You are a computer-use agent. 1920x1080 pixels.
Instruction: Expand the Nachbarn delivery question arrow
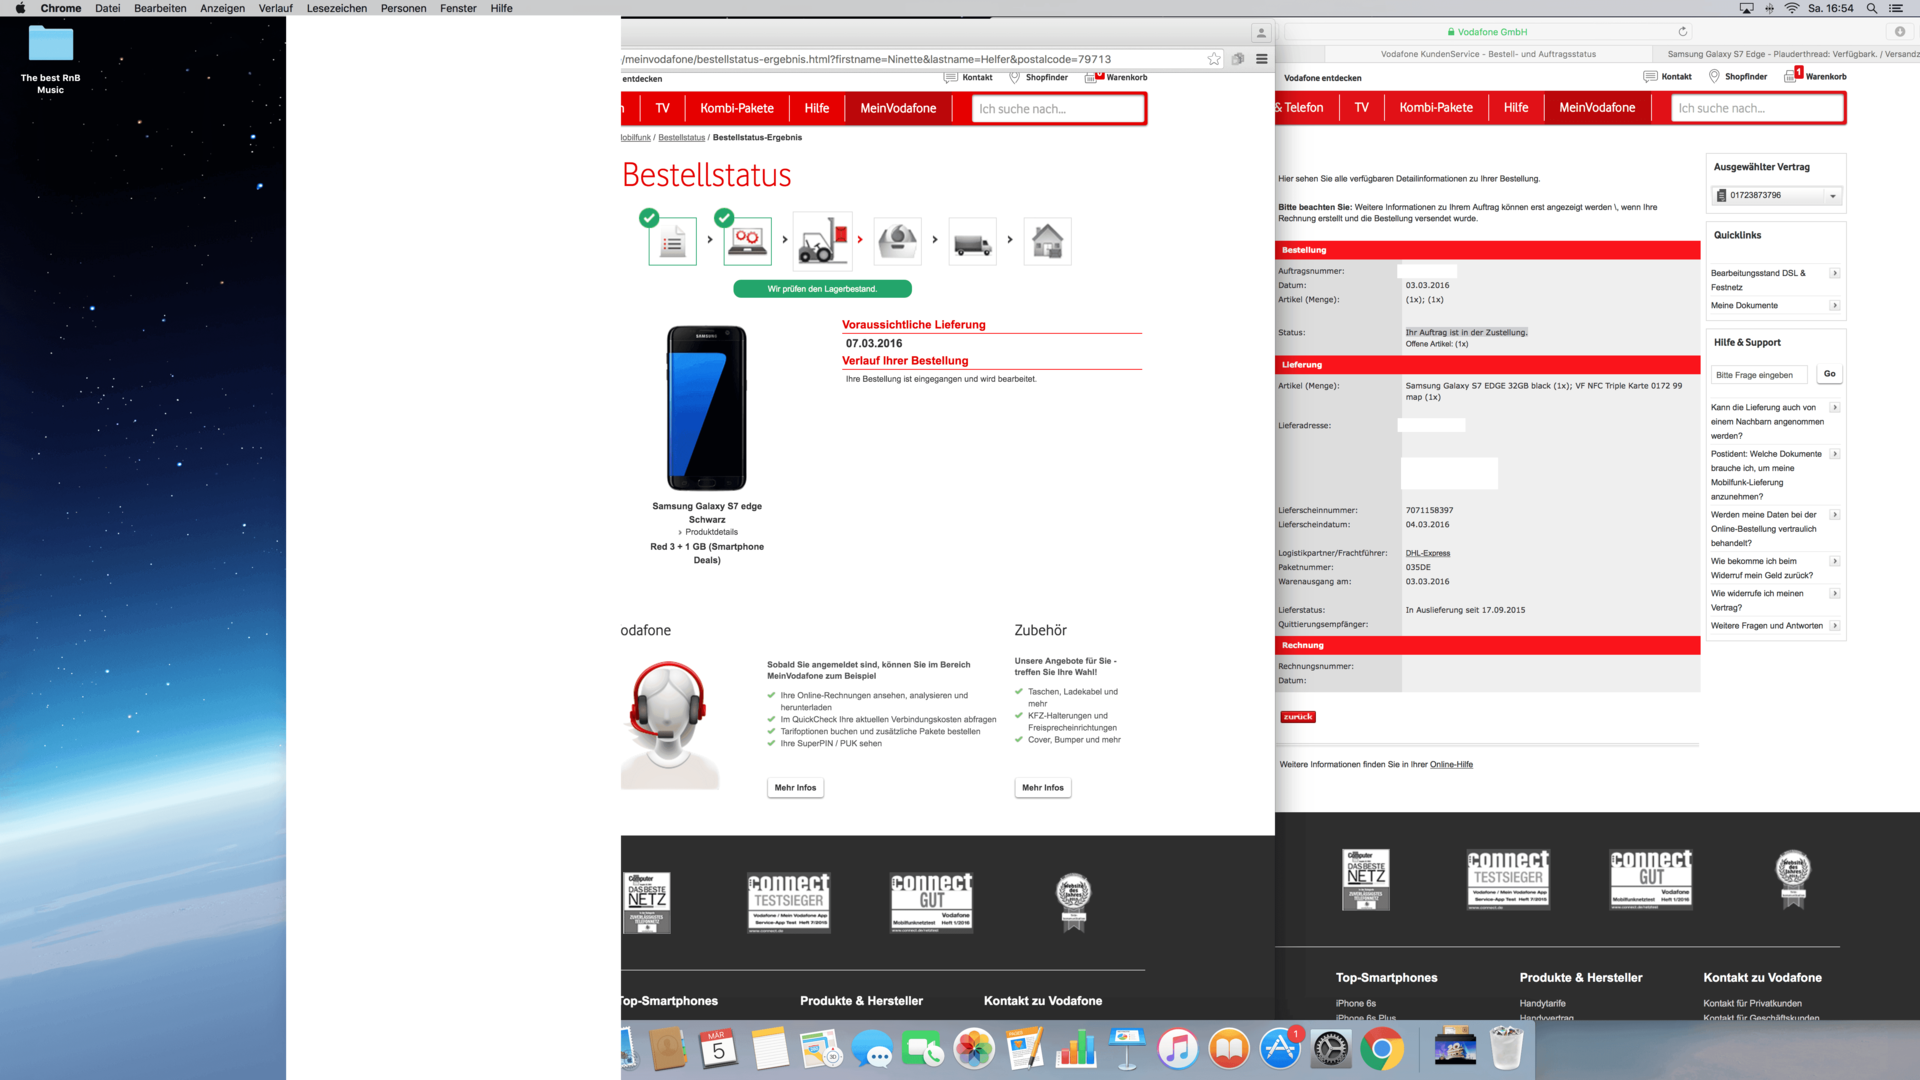(x=1835, y=408)
